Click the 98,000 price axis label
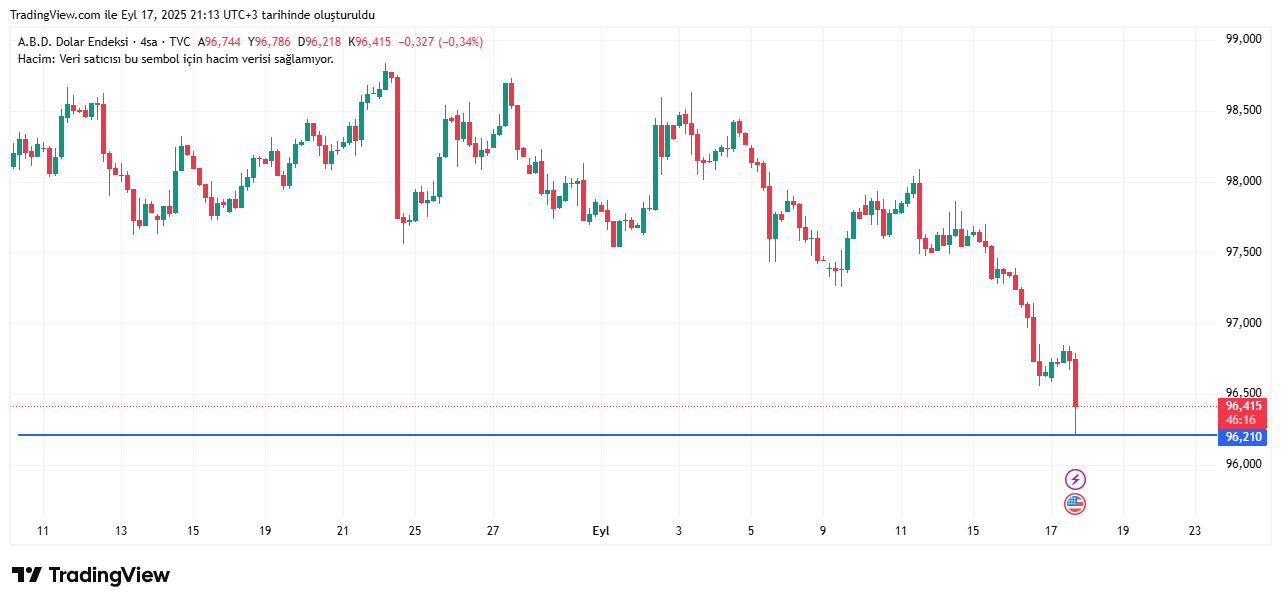1281x605 pixels. (1243, 181)
